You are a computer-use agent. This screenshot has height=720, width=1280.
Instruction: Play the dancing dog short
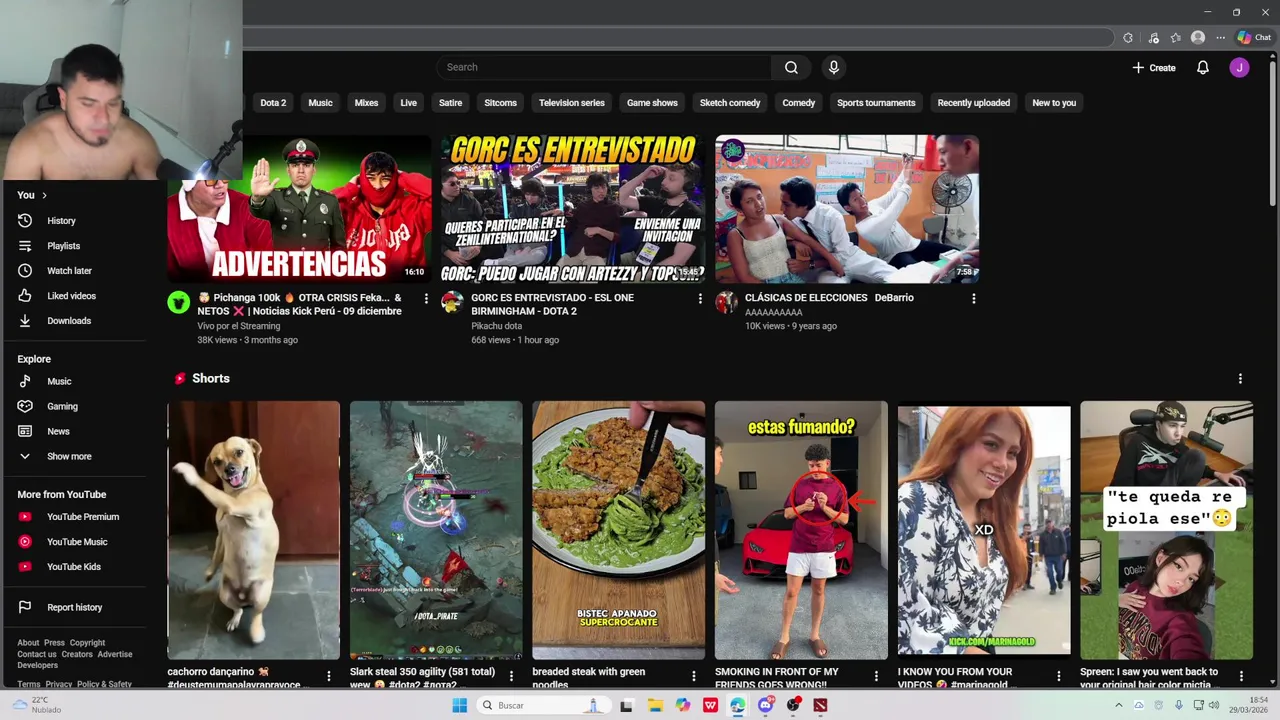tap(254, 530)
